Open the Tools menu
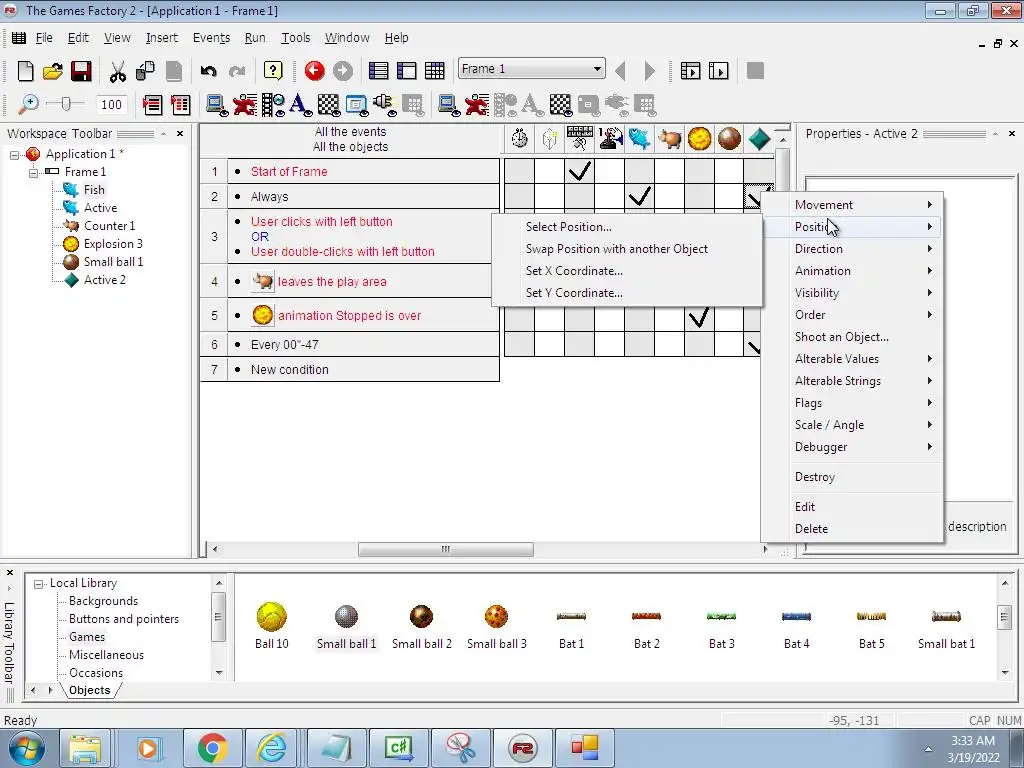The width and height of the screenshot is (1024, 768). (295, 38)
